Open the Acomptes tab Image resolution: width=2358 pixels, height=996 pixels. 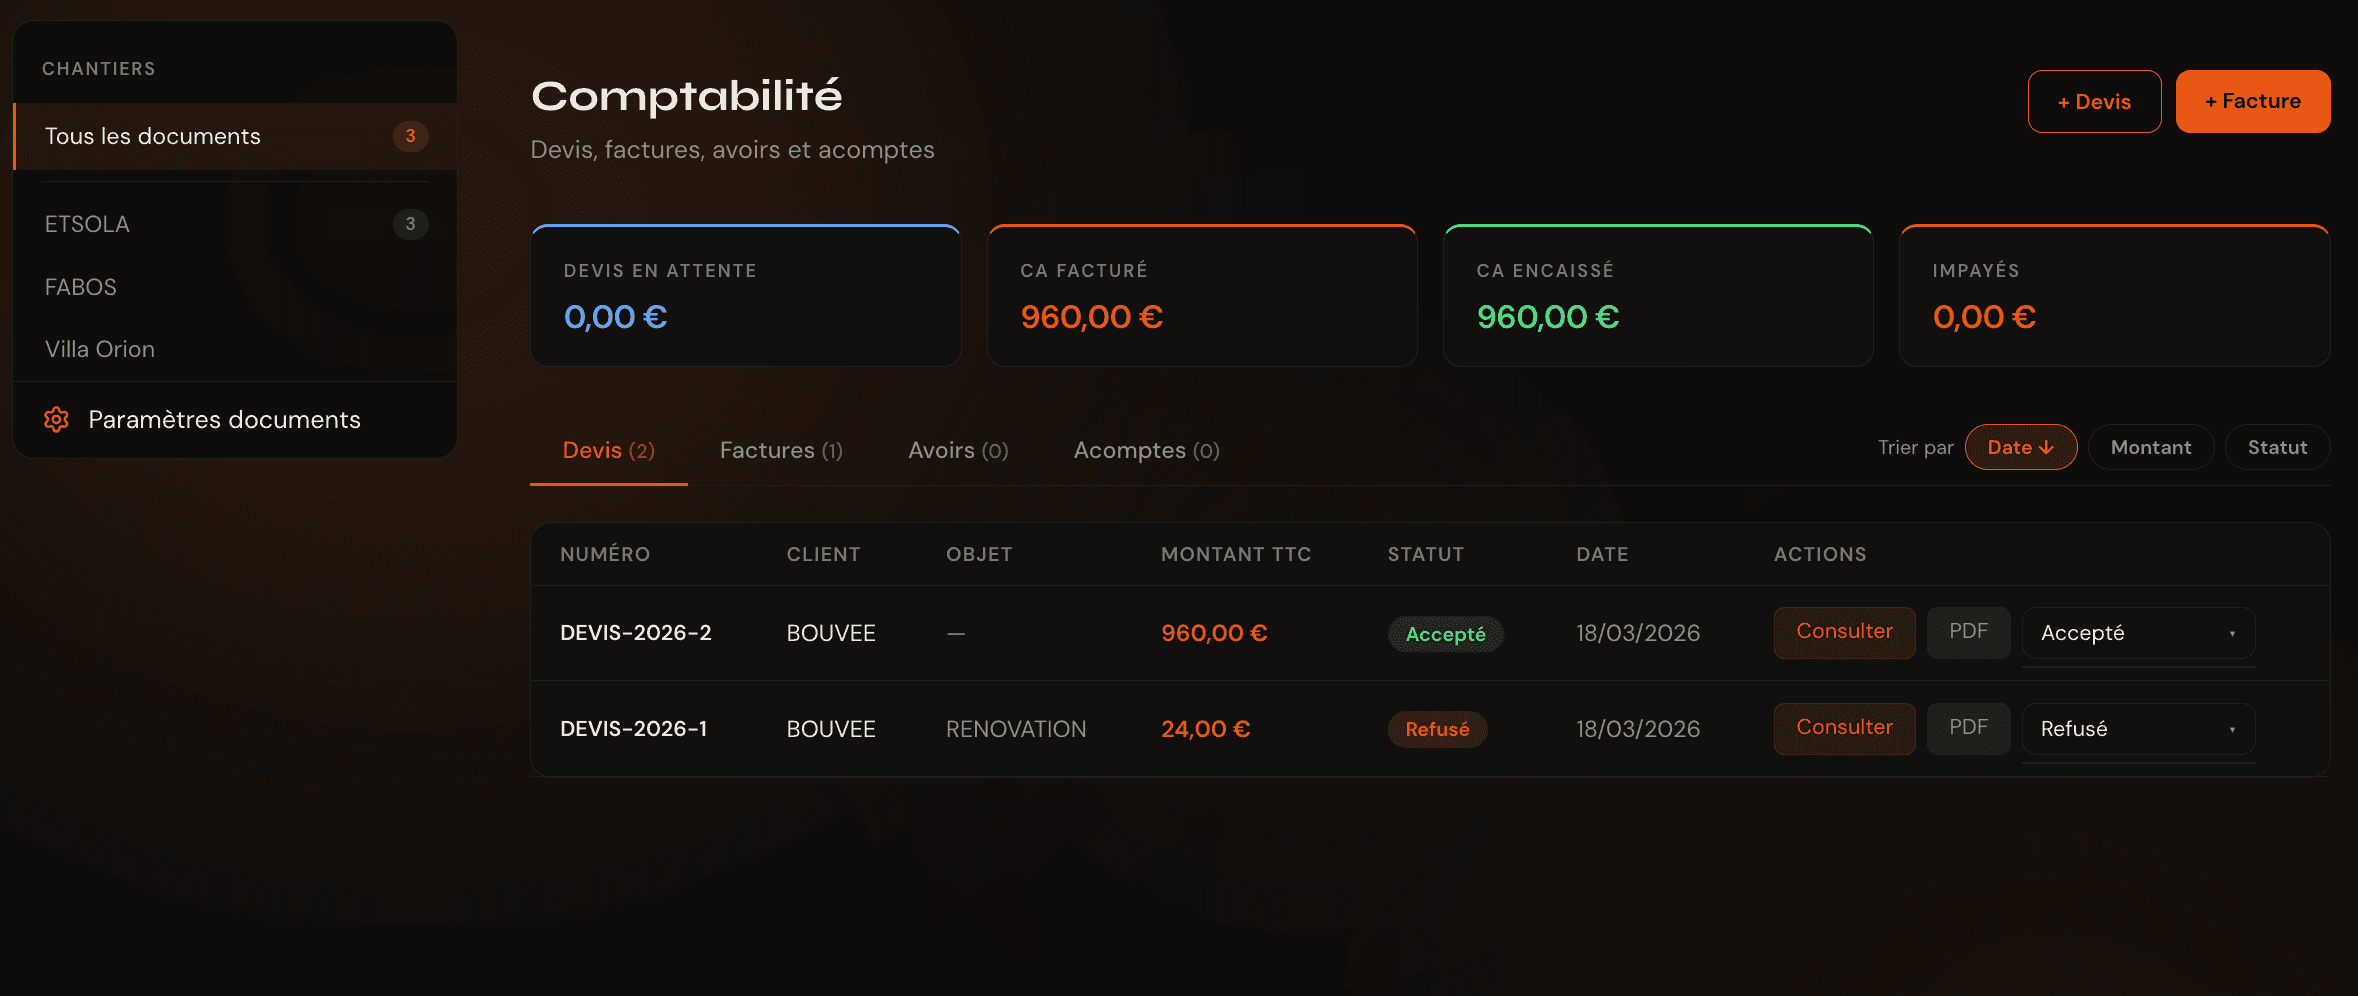(x=1146, y=451)
